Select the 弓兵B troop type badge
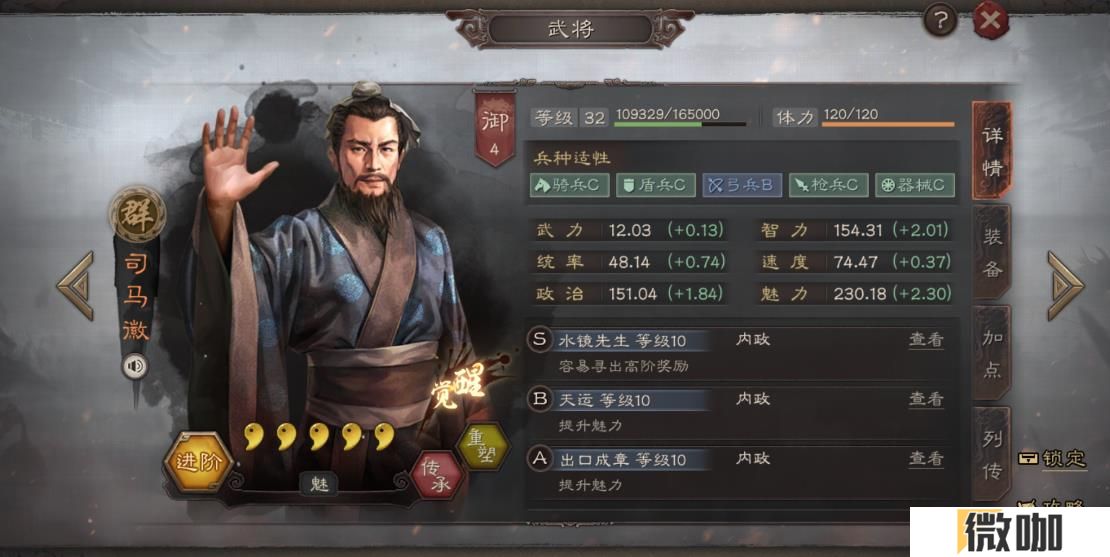1110x557 pixels. (742, 185)
